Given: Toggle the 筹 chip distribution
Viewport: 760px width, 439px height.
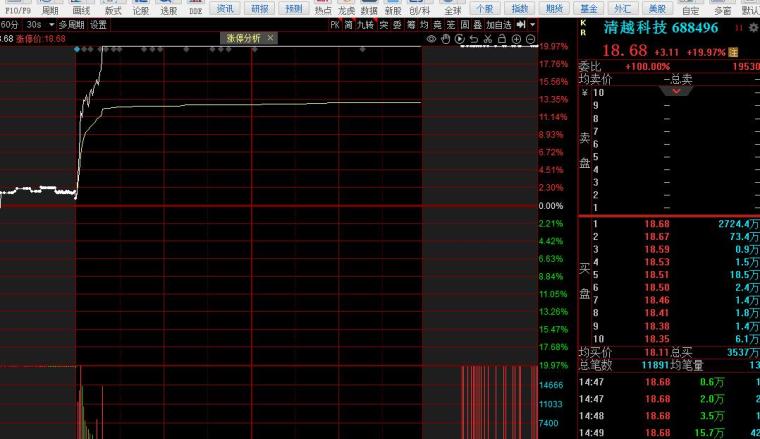Looking at the screenshot, I should pos(411,25).
